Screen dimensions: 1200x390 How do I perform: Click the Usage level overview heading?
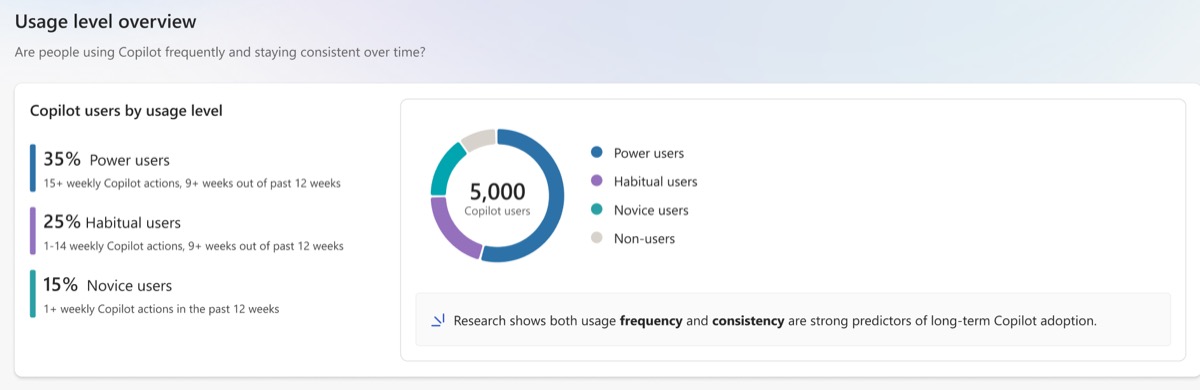tap(105, 21)
